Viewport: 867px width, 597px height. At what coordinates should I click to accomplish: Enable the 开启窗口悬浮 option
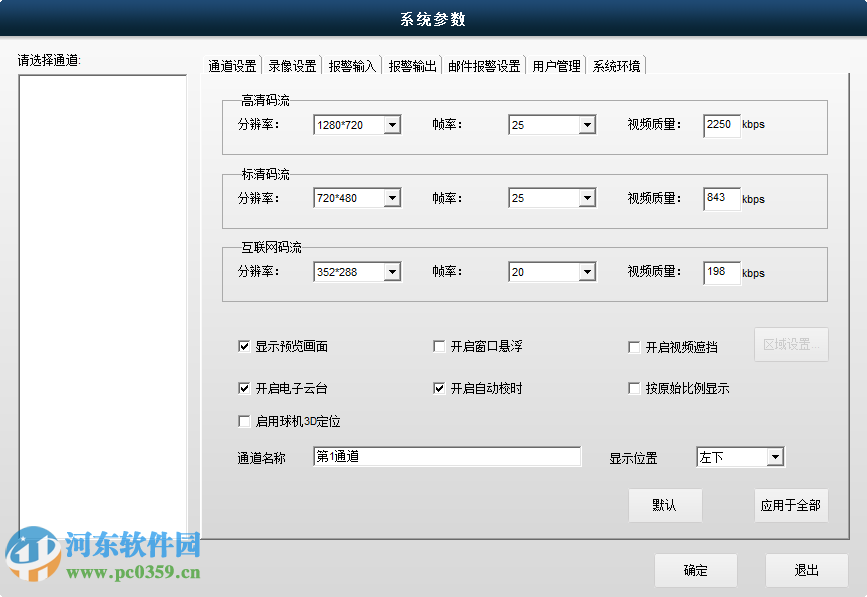coord(439,346)
